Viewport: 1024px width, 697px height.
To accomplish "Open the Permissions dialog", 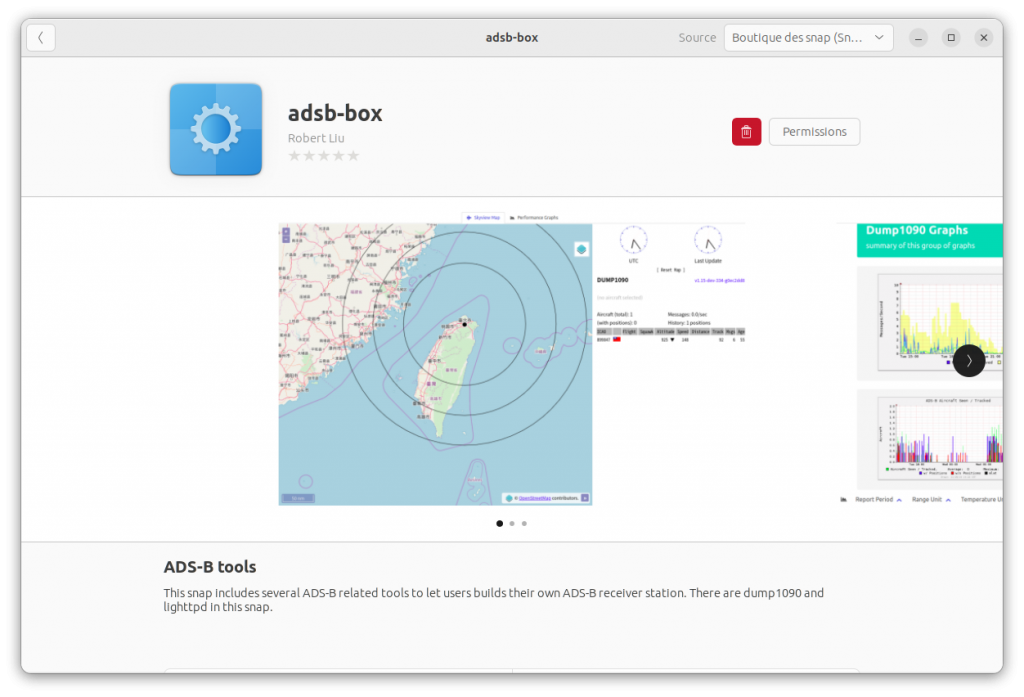I will [x=814, y=132].
